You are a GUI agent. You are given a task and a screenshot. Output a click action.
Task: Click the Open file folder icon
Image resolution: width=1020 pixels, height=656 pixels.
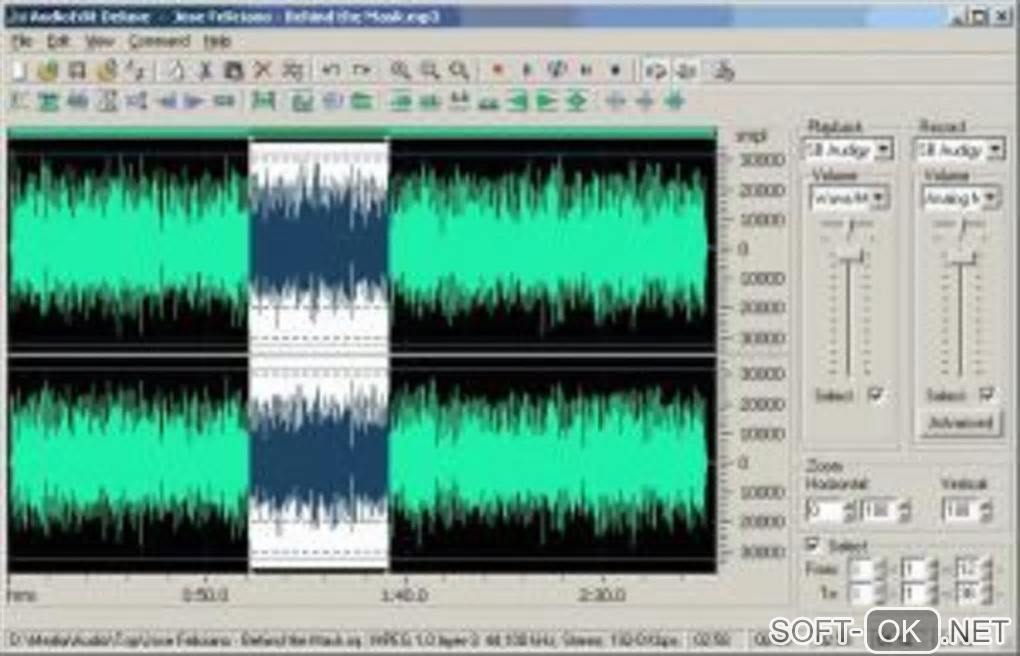pyautogui.click(x=47, y=70)
